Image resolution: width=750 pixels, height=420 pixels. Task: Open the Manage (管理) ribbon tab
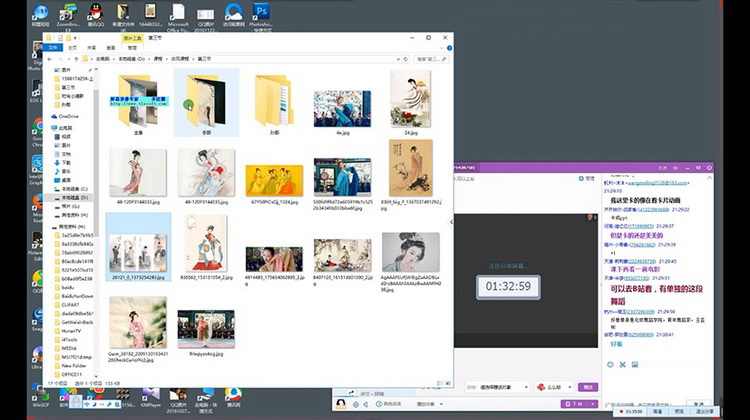(132, 48)
